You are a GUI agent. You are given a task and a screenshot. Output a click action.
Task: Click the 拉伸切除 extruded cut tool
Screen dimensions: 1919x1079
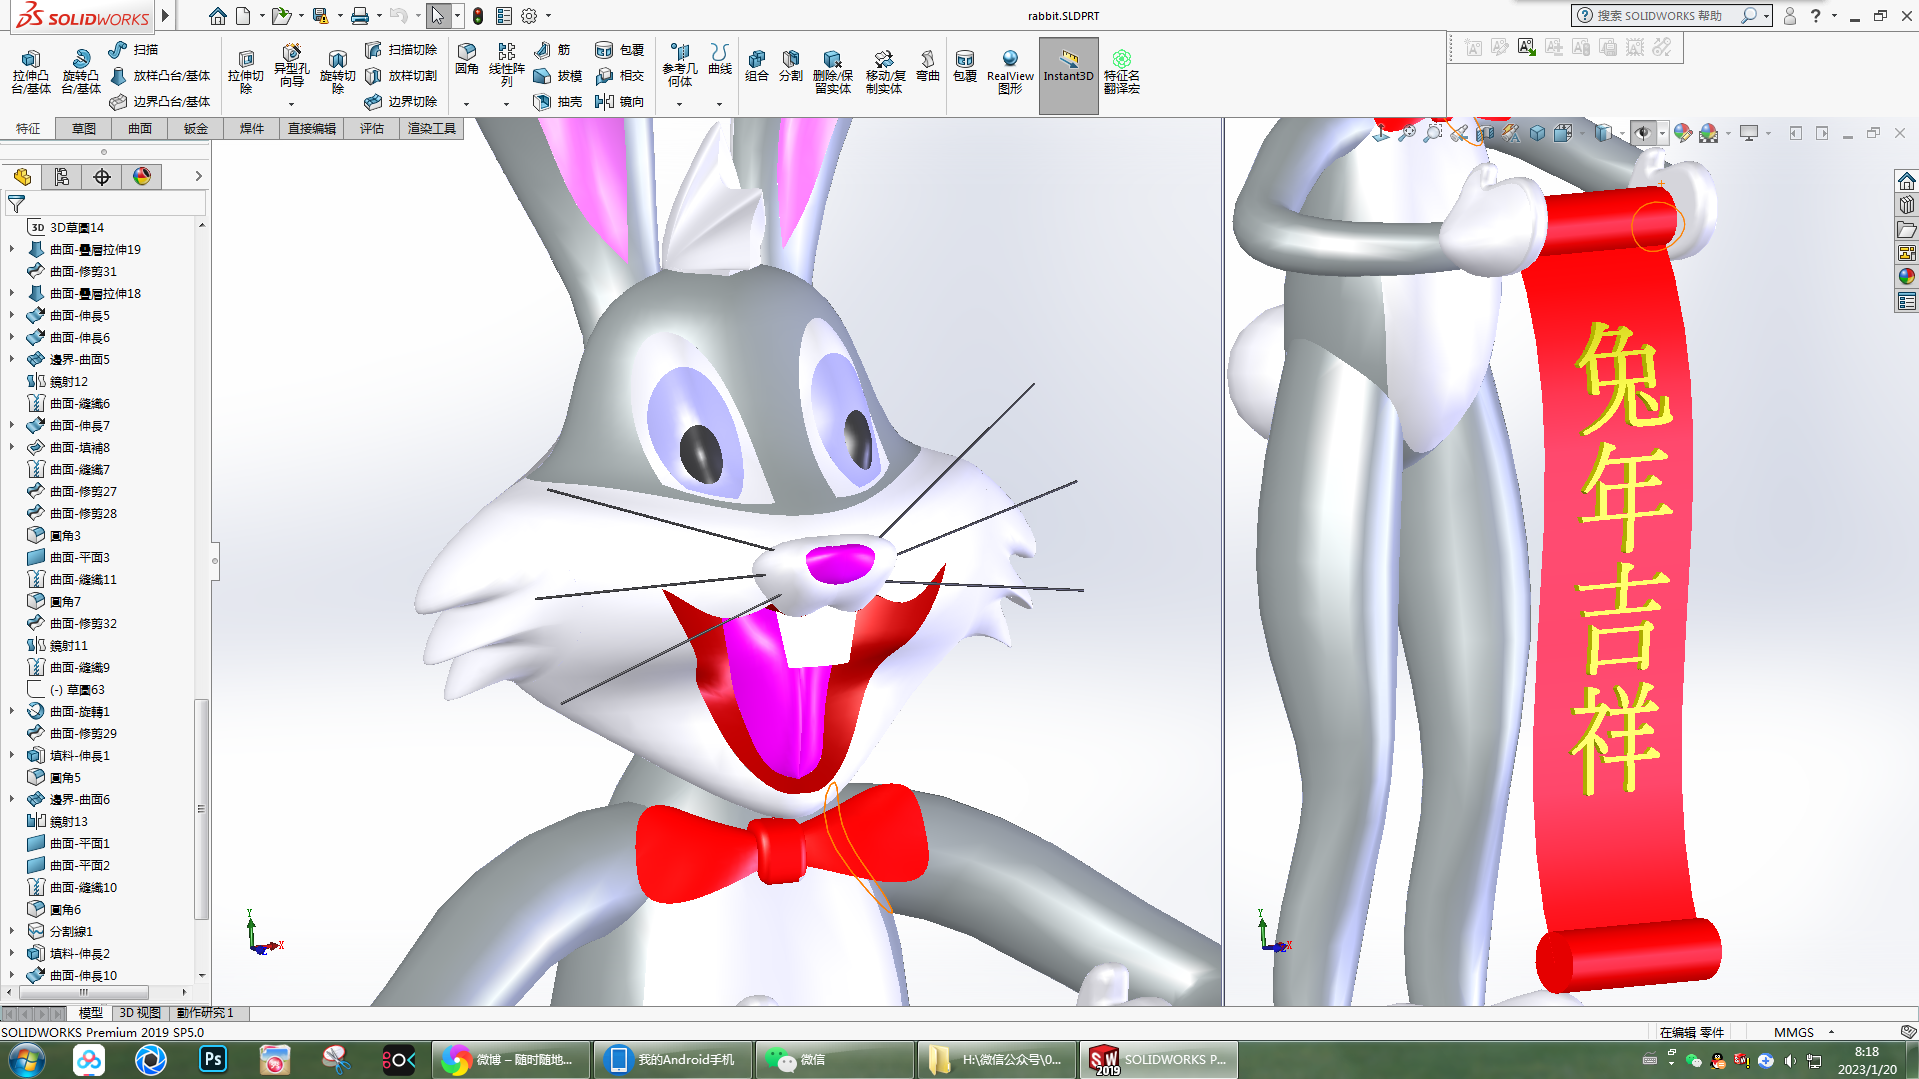(245, 72)
